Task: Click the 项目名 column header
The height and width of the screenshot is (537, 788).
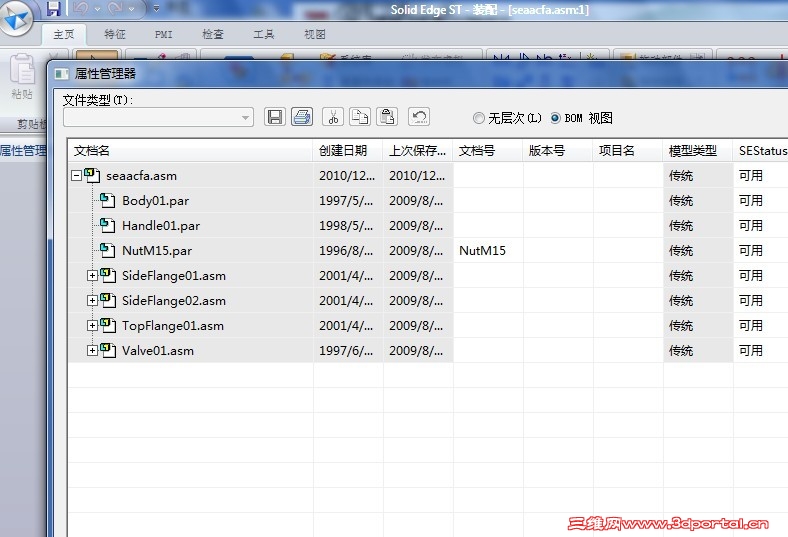Action: (628, 150)
